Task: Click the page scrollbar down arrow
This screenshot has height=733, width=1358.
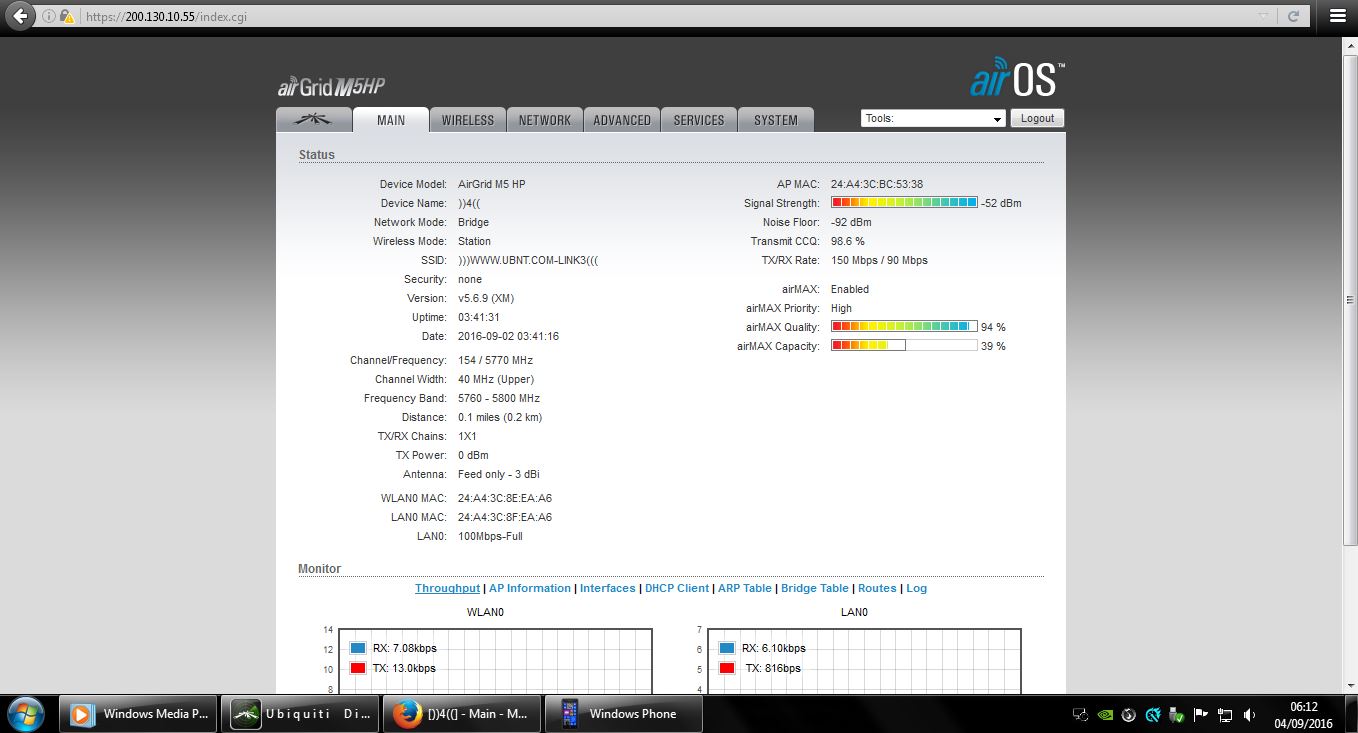Action: click(1350, 686)
